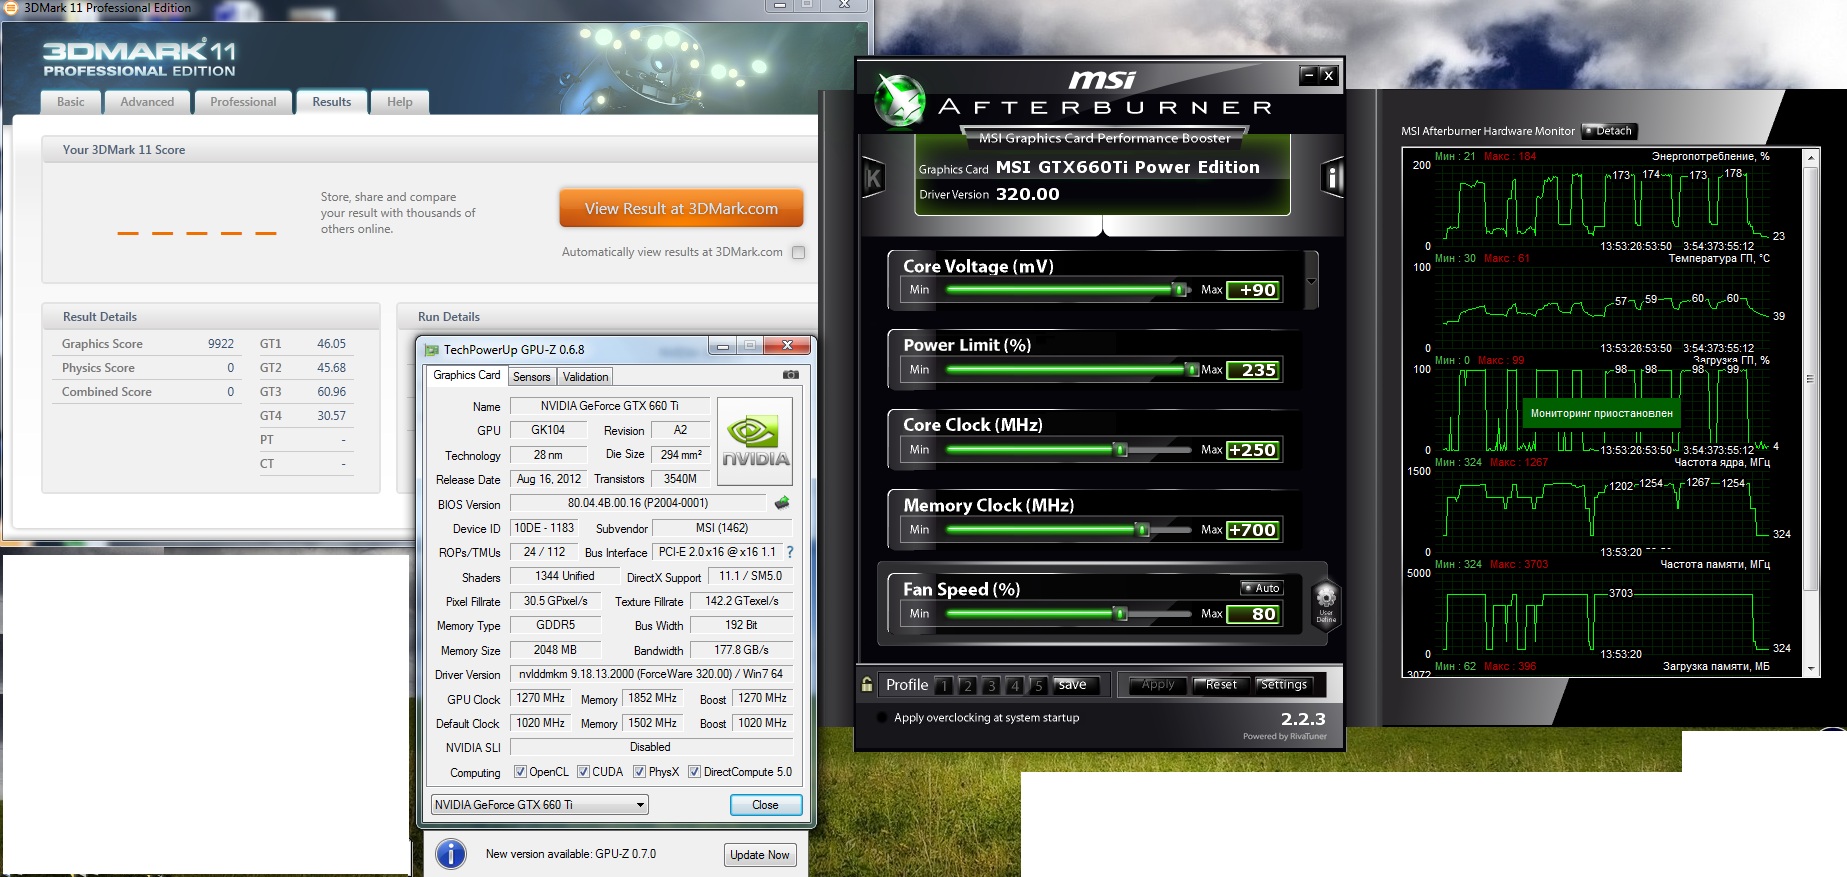Open Afterburner info with the i button
1847x877 pixels.
coord(1332,178)
